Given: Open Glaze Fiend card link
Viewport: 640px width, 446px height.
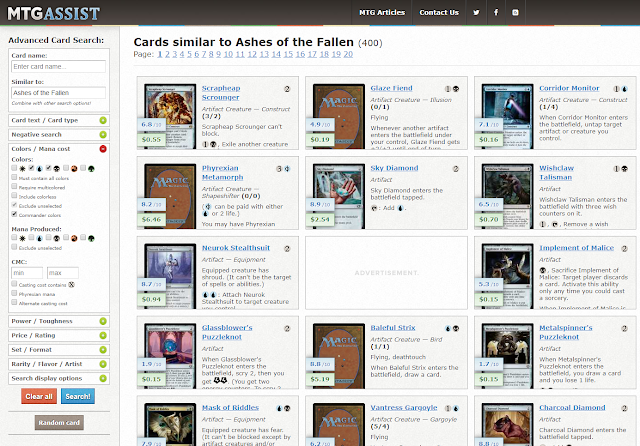Looking at the screenshot, I should [391, 88].
